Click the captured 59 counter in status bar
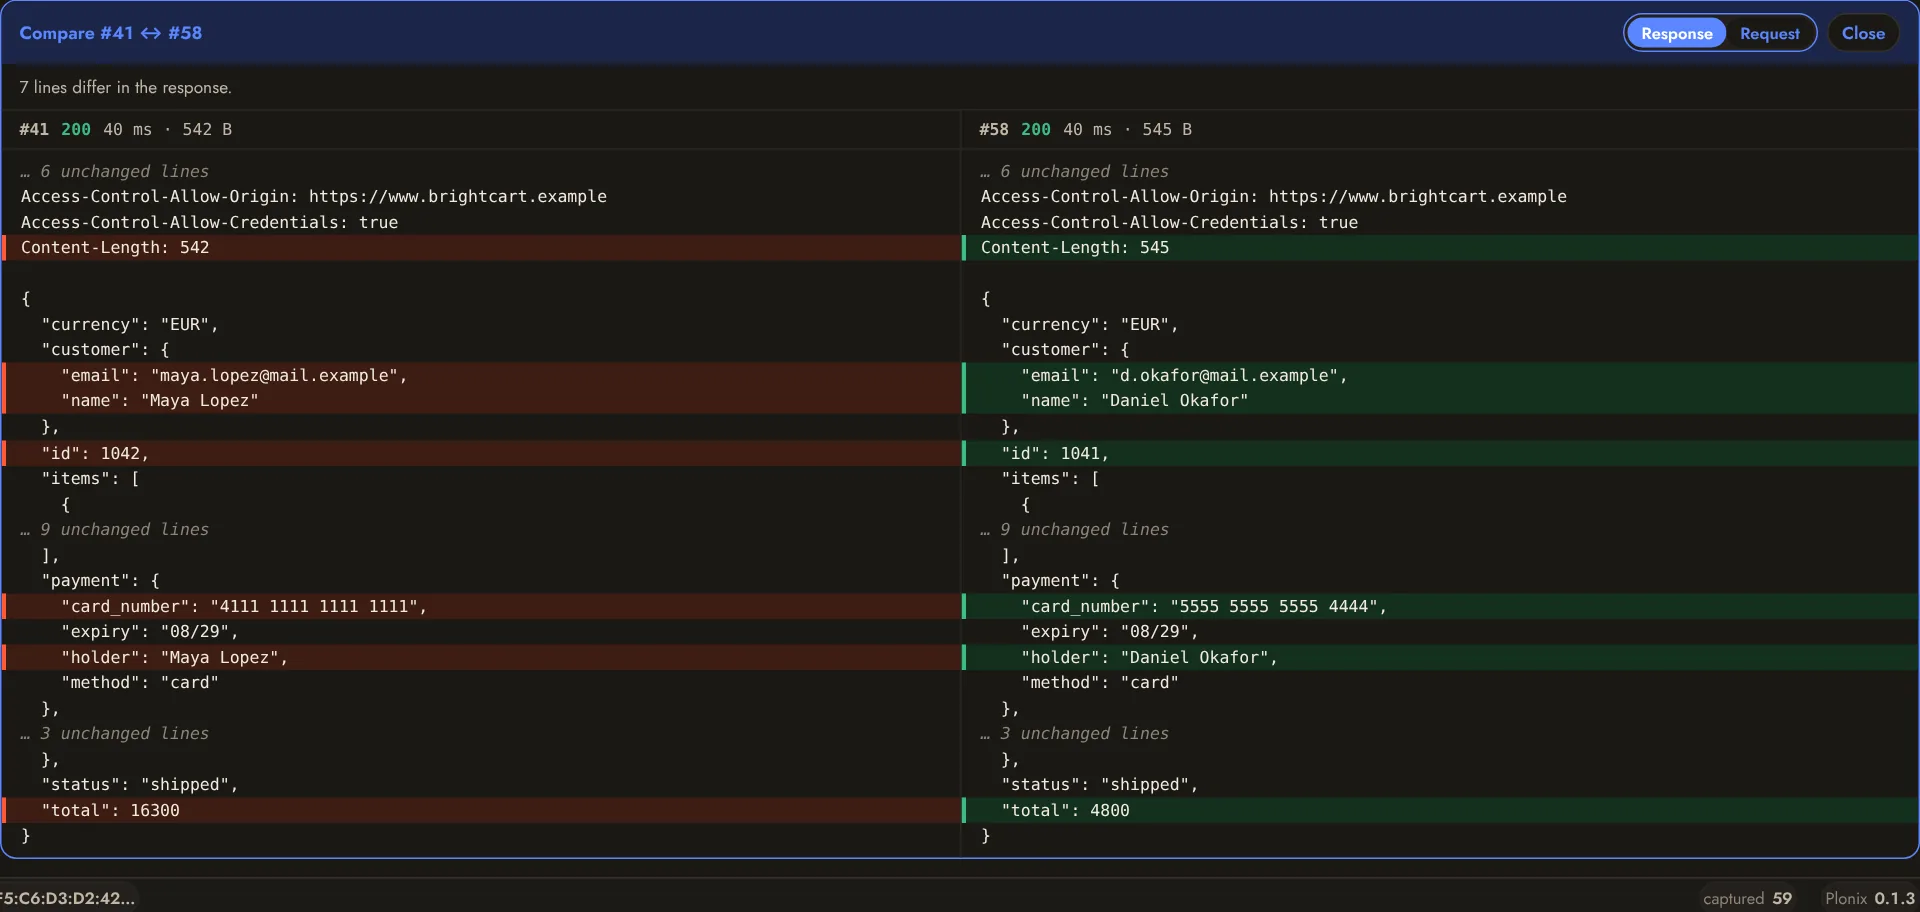Screen dimensions: 1920x912 pyautogui.click(x=1747, y=898)
